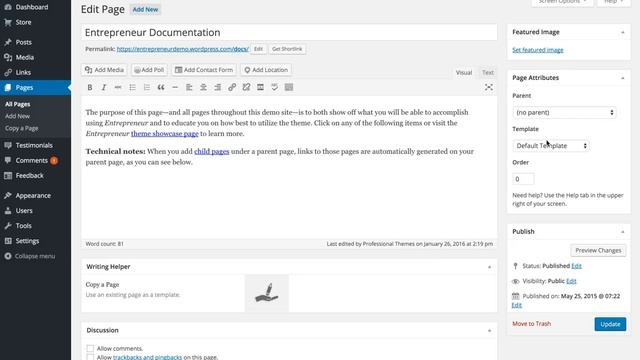The width and height of the screenshot is (640, 360).
Task: Align text right
Action: [218, 87]
